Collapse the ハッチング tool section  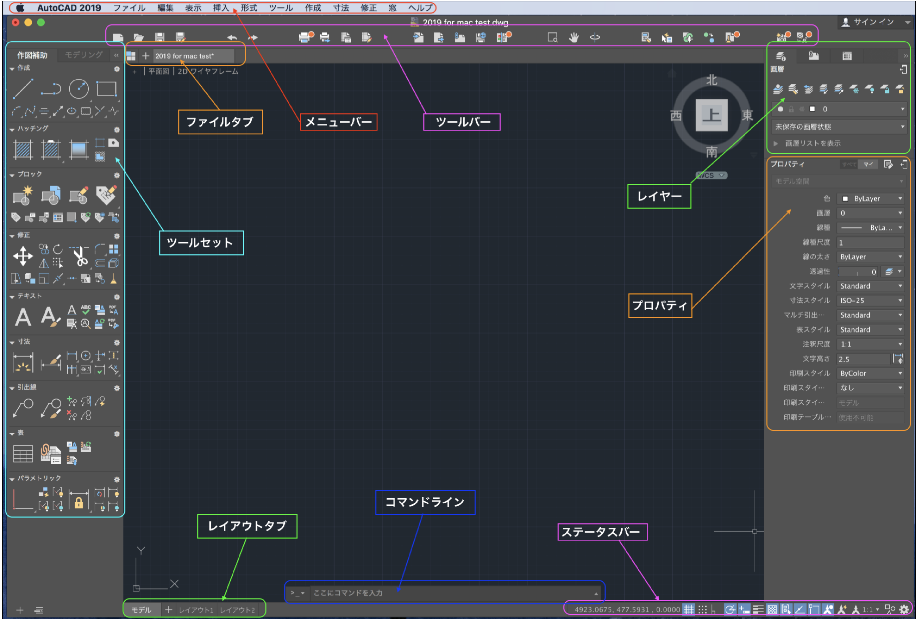point(12,129)
